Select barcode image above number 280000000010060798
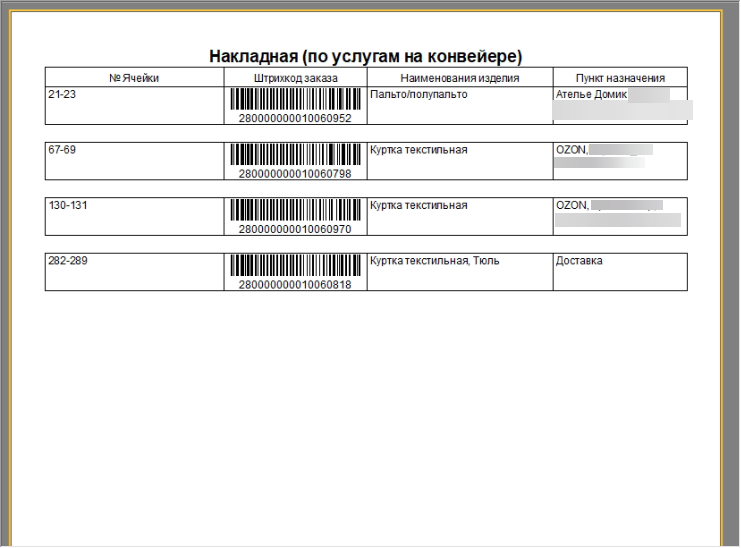Image resolution: width=741 pixels, height=548 pixels. tap(295, 155)
